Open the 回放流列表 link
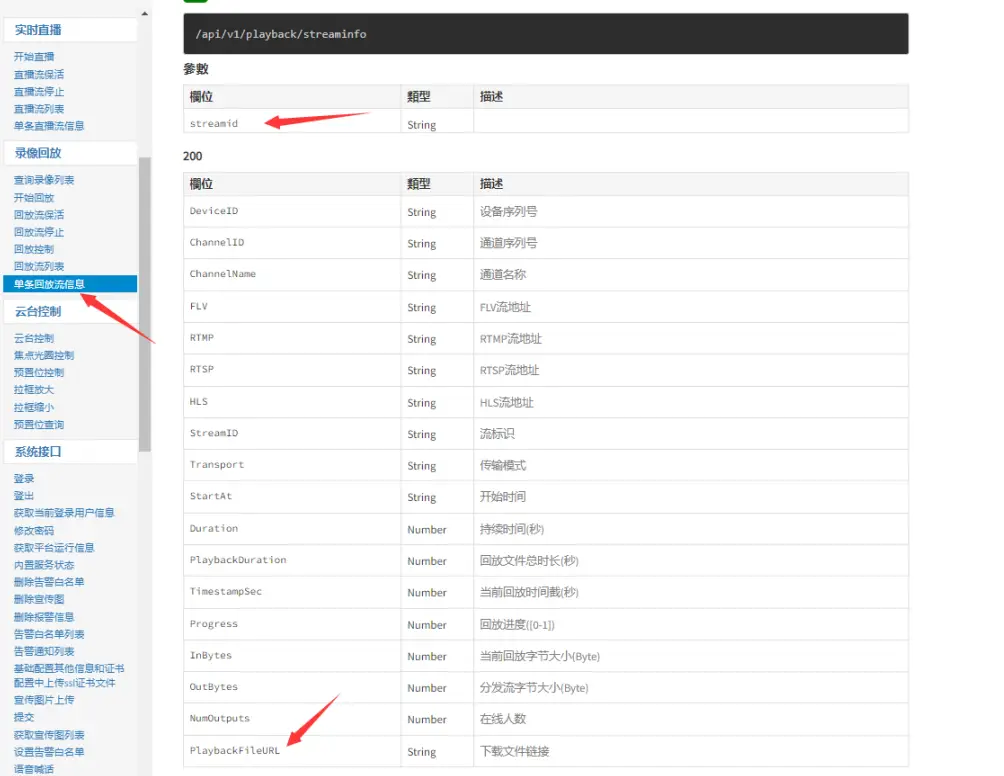1004x776 pixels. [39, 266]
